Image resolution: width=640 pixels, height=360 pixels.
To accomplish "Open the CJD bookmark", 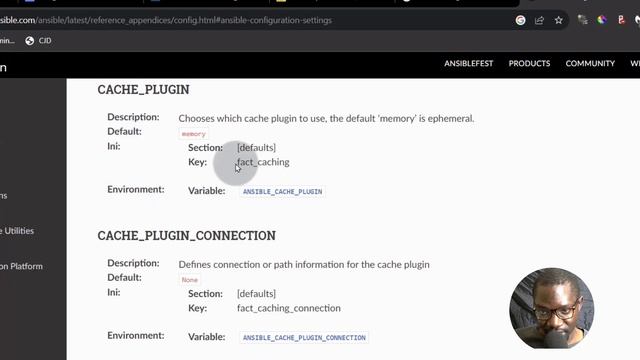I will click(38, 40).
